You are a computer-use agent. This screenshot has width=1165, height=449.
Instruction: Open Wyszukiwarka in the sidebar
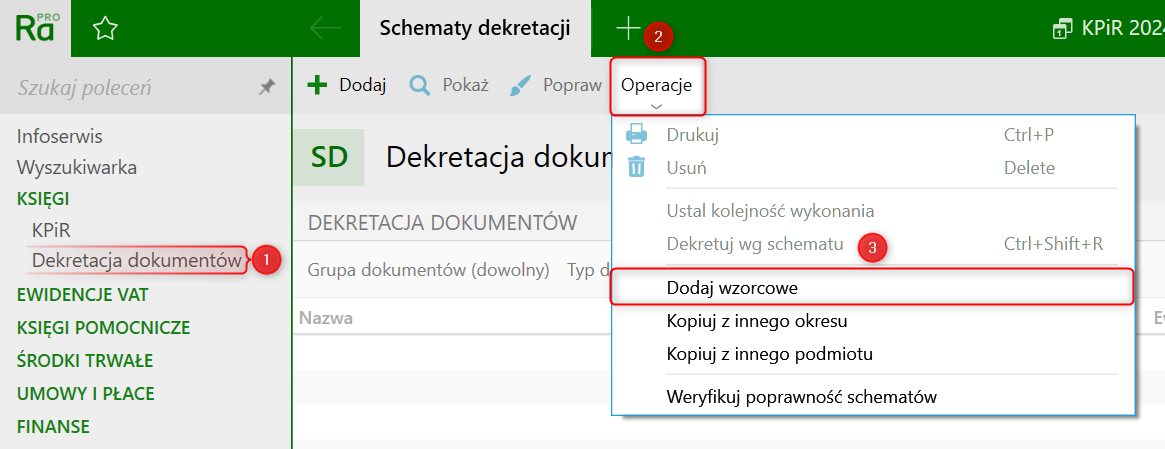pos(77,167)
